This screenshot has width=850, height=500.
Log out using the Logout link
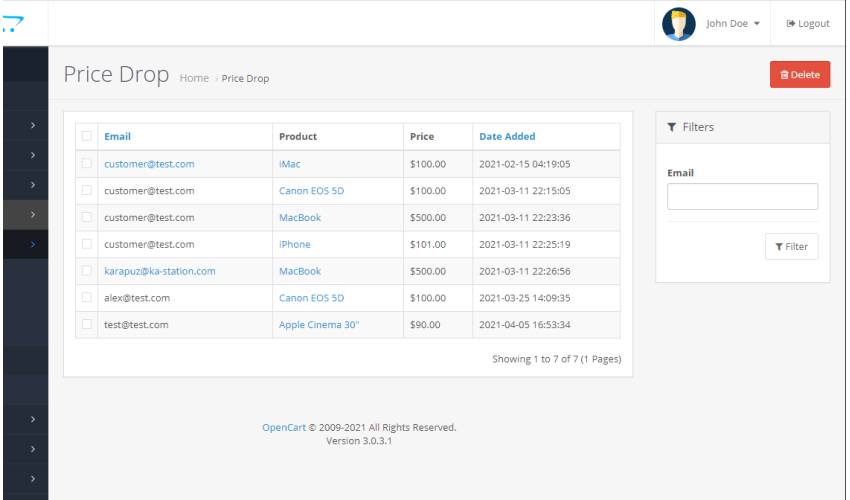(808, 23)
